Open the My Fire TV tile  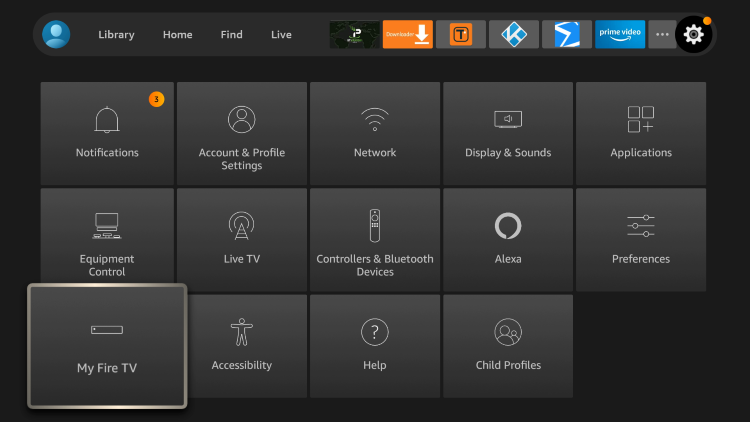click(107, 346)
